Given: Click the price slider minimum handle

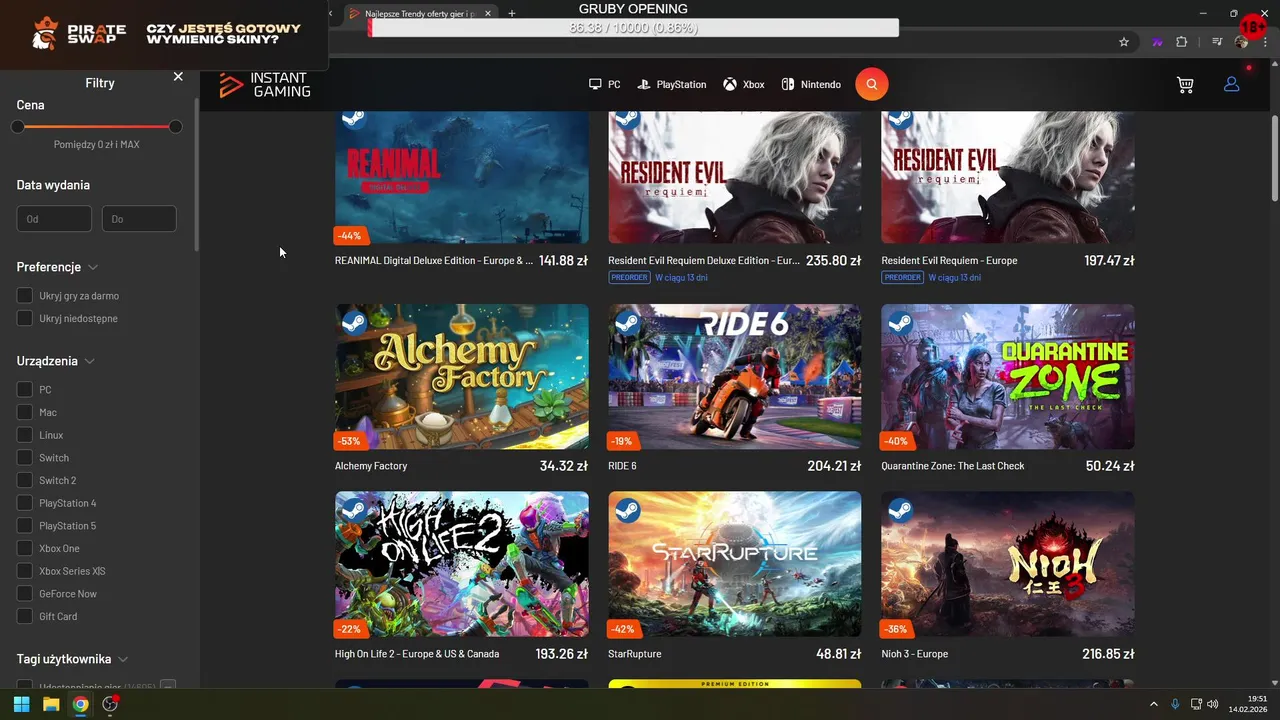Looking at the screenshot, I should click(18, 127).
